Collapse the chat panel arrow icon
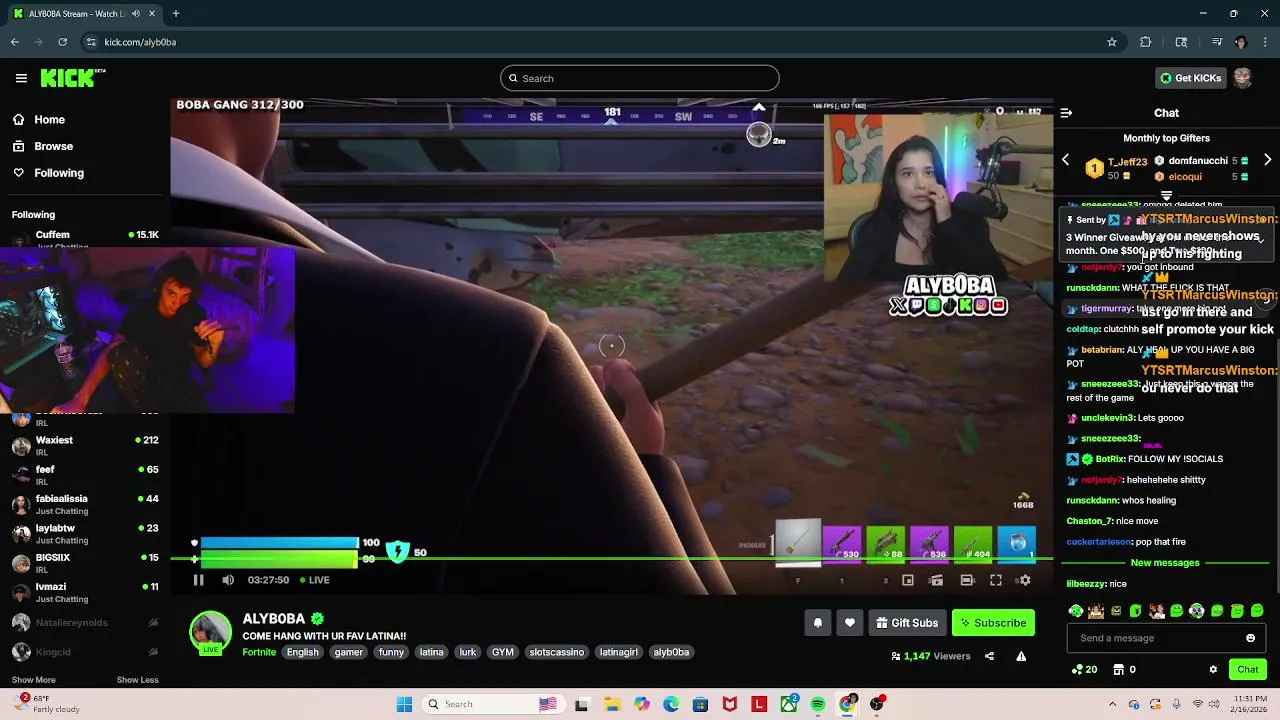Viewport: 1280px width, 720px height. coord(1066,113)
